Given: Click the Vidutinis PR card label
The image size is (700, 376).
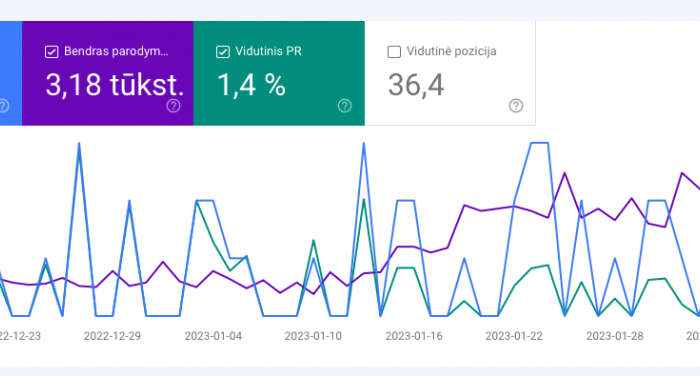Looking at the screenshot, I should (268, 51).
